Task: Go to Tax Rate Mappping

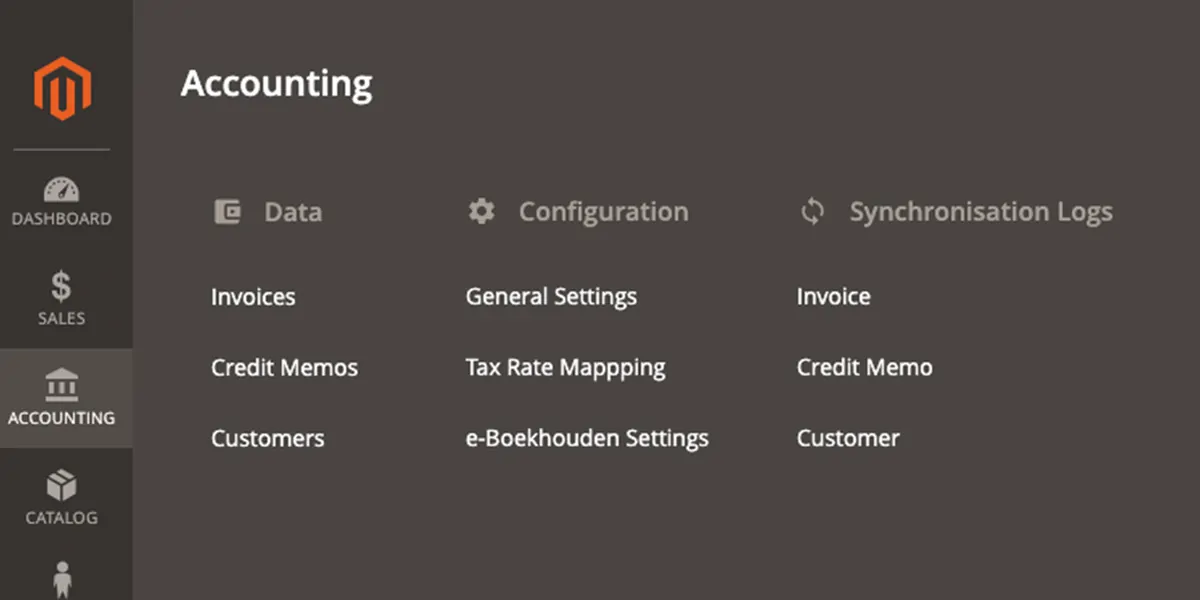Action: pyautogui.click(x=565, y=368)
